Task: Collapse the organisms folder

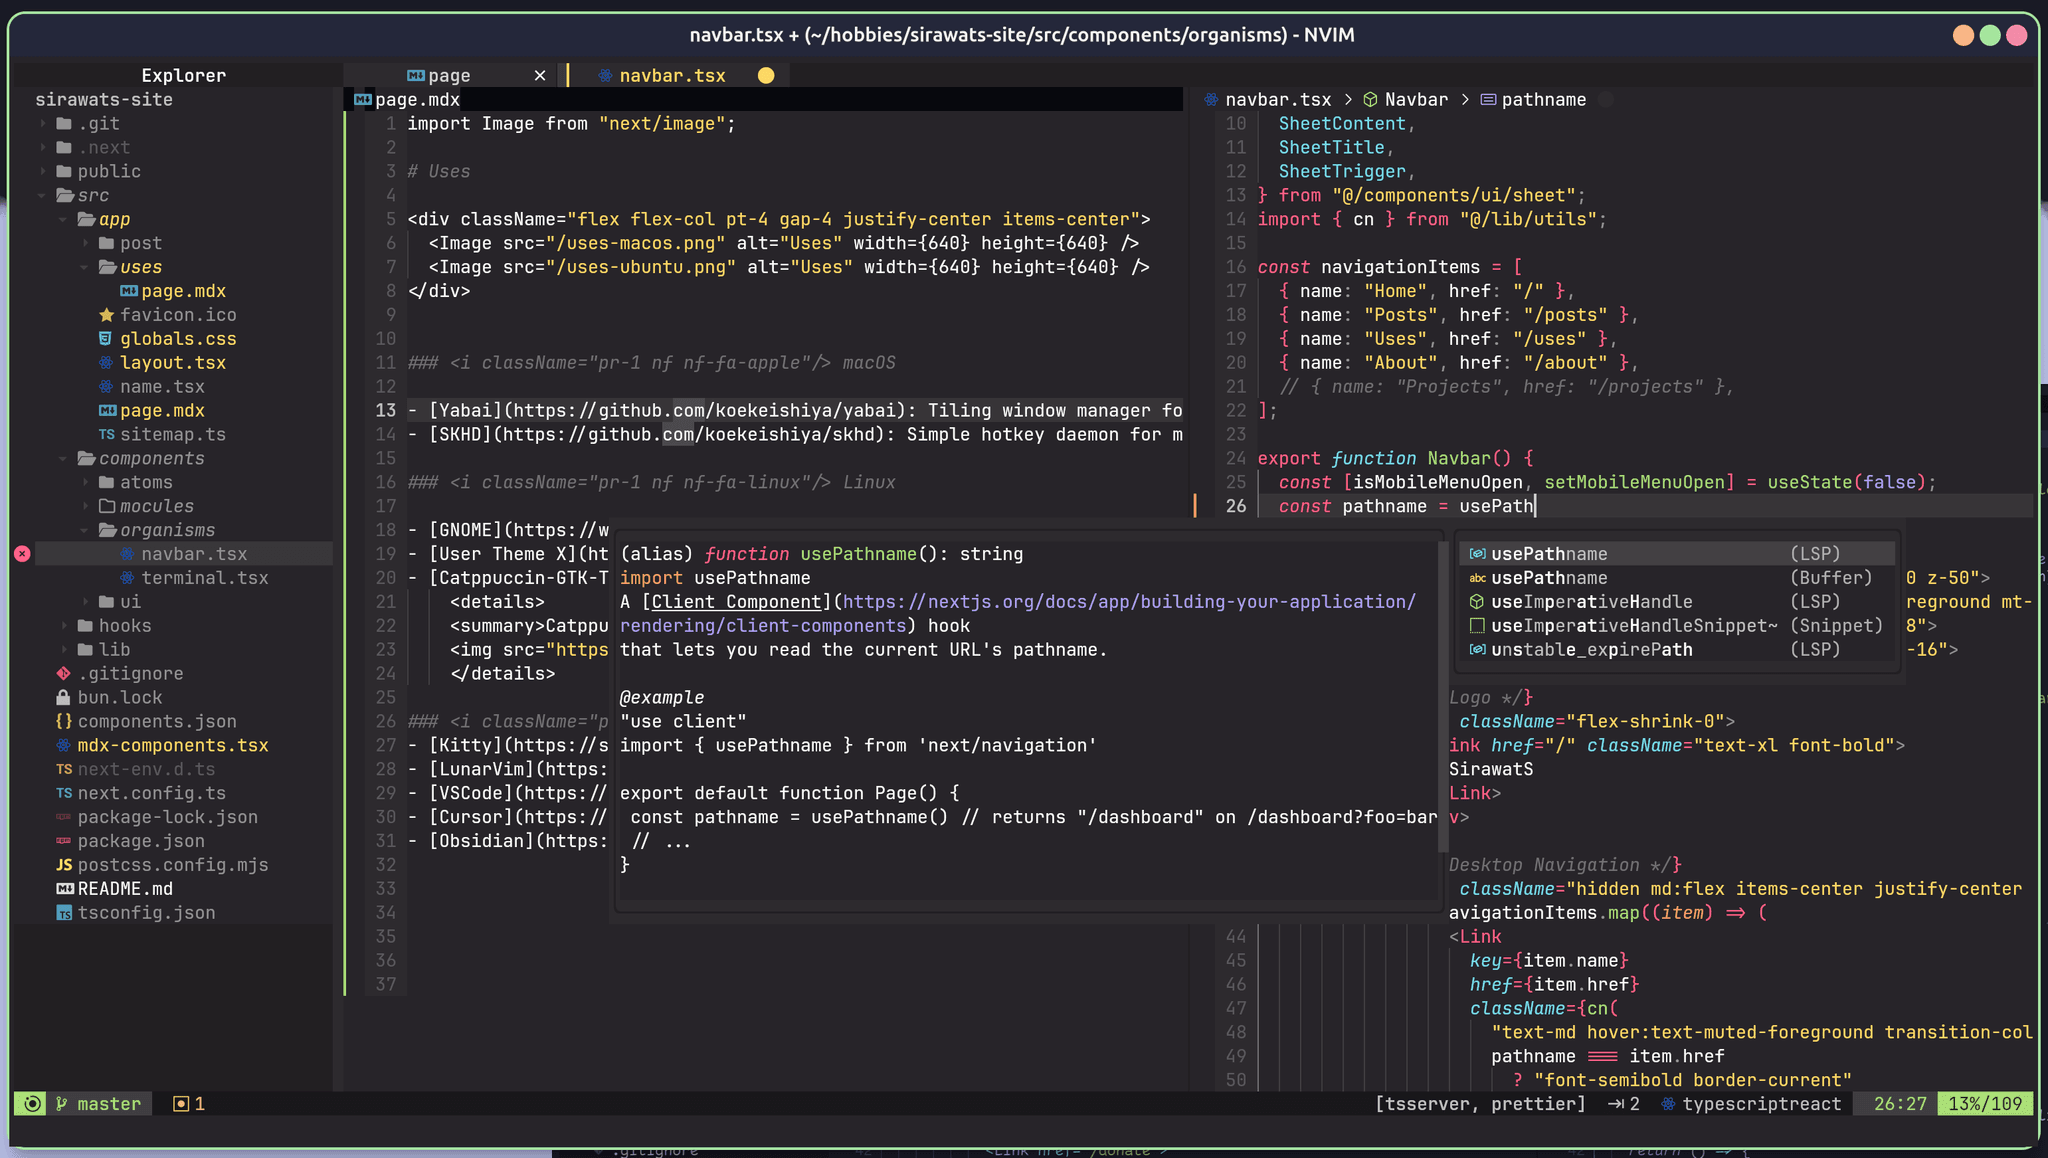Action: coord(85,531)
